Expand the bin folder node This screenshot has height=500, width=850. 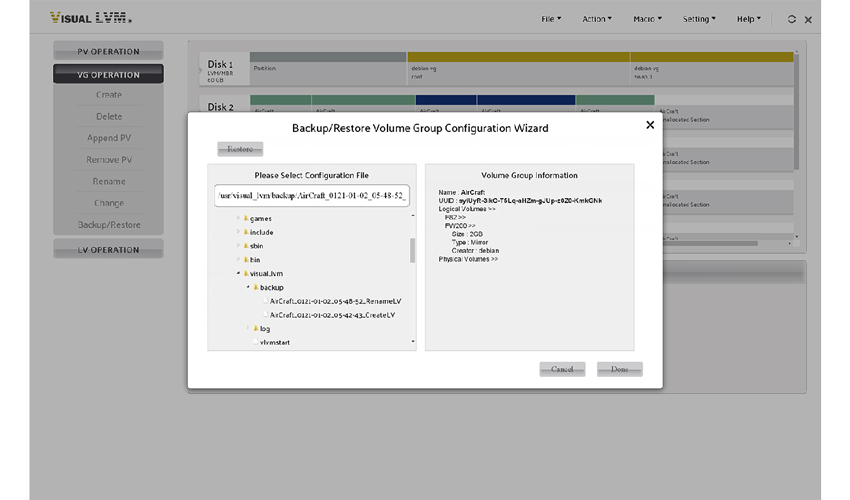click(x=238, y=259)
